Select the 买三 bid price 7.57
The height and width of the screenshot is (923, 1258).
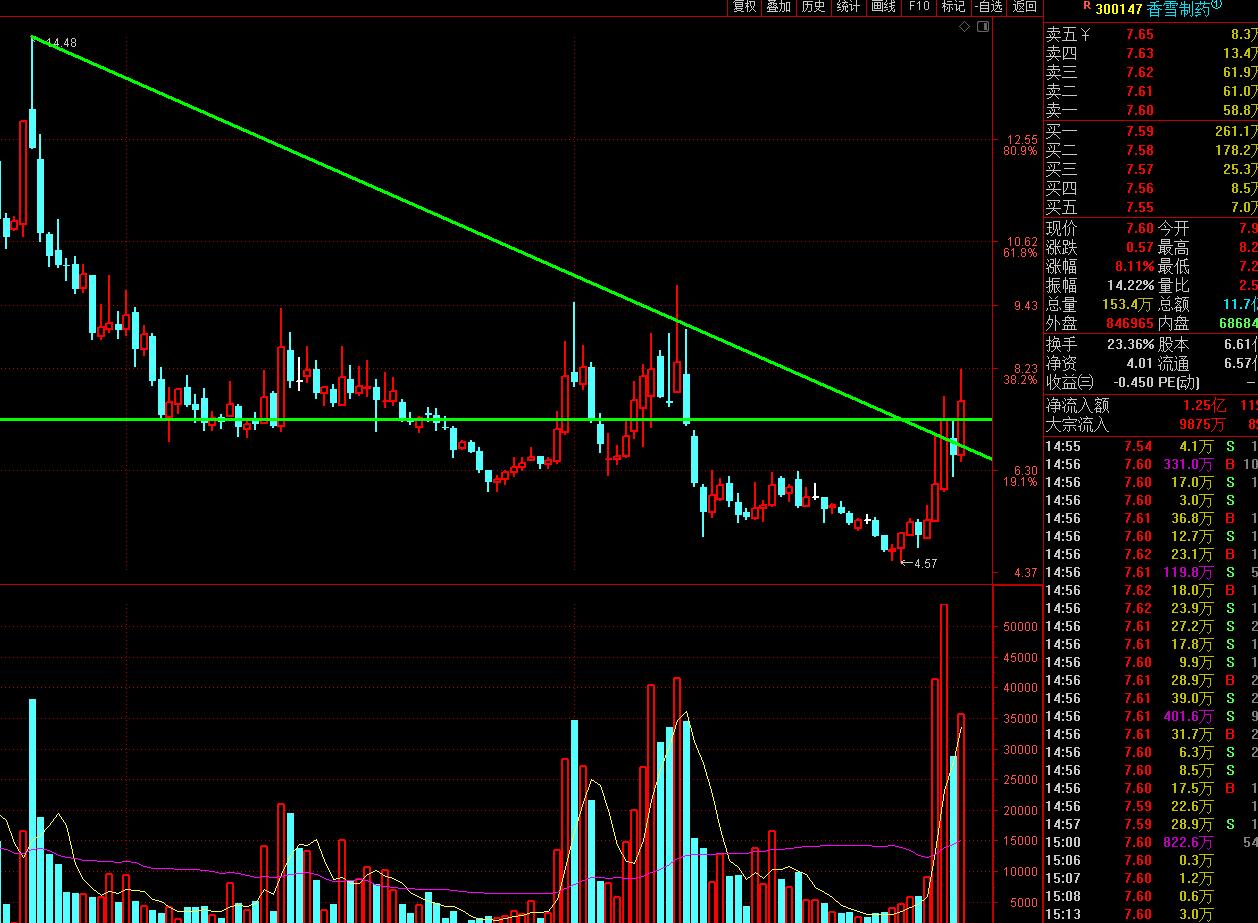pos(1140,169)
